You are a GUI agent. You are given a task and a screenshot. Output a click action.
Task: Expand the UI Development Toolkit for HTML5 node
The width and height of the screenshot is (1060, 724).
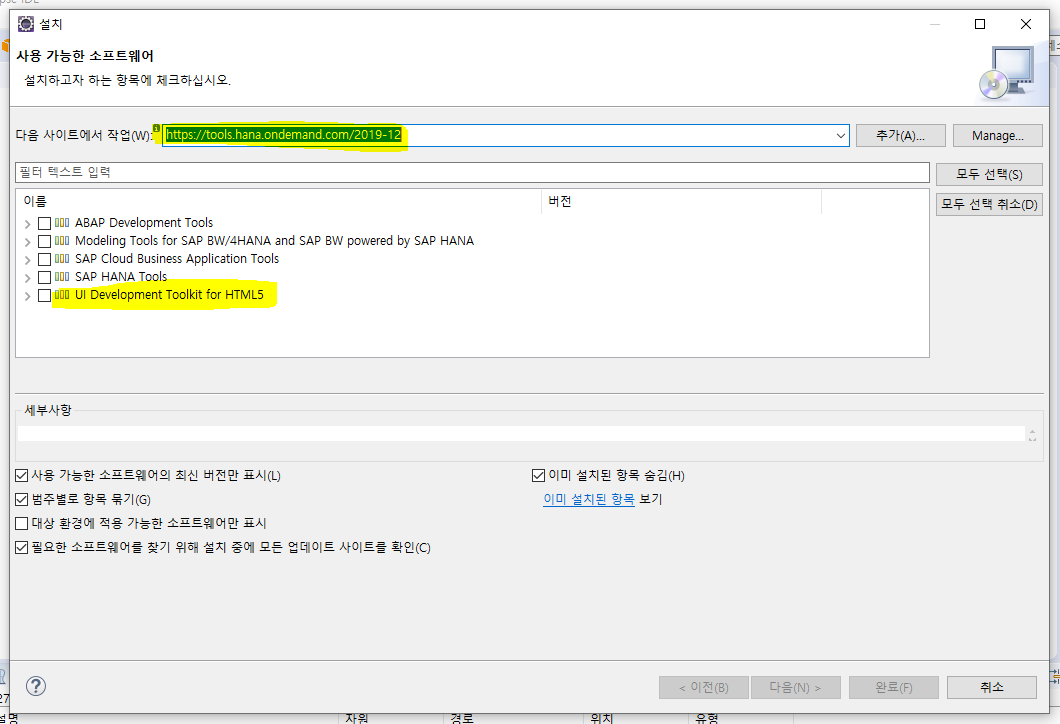[28, 296]
